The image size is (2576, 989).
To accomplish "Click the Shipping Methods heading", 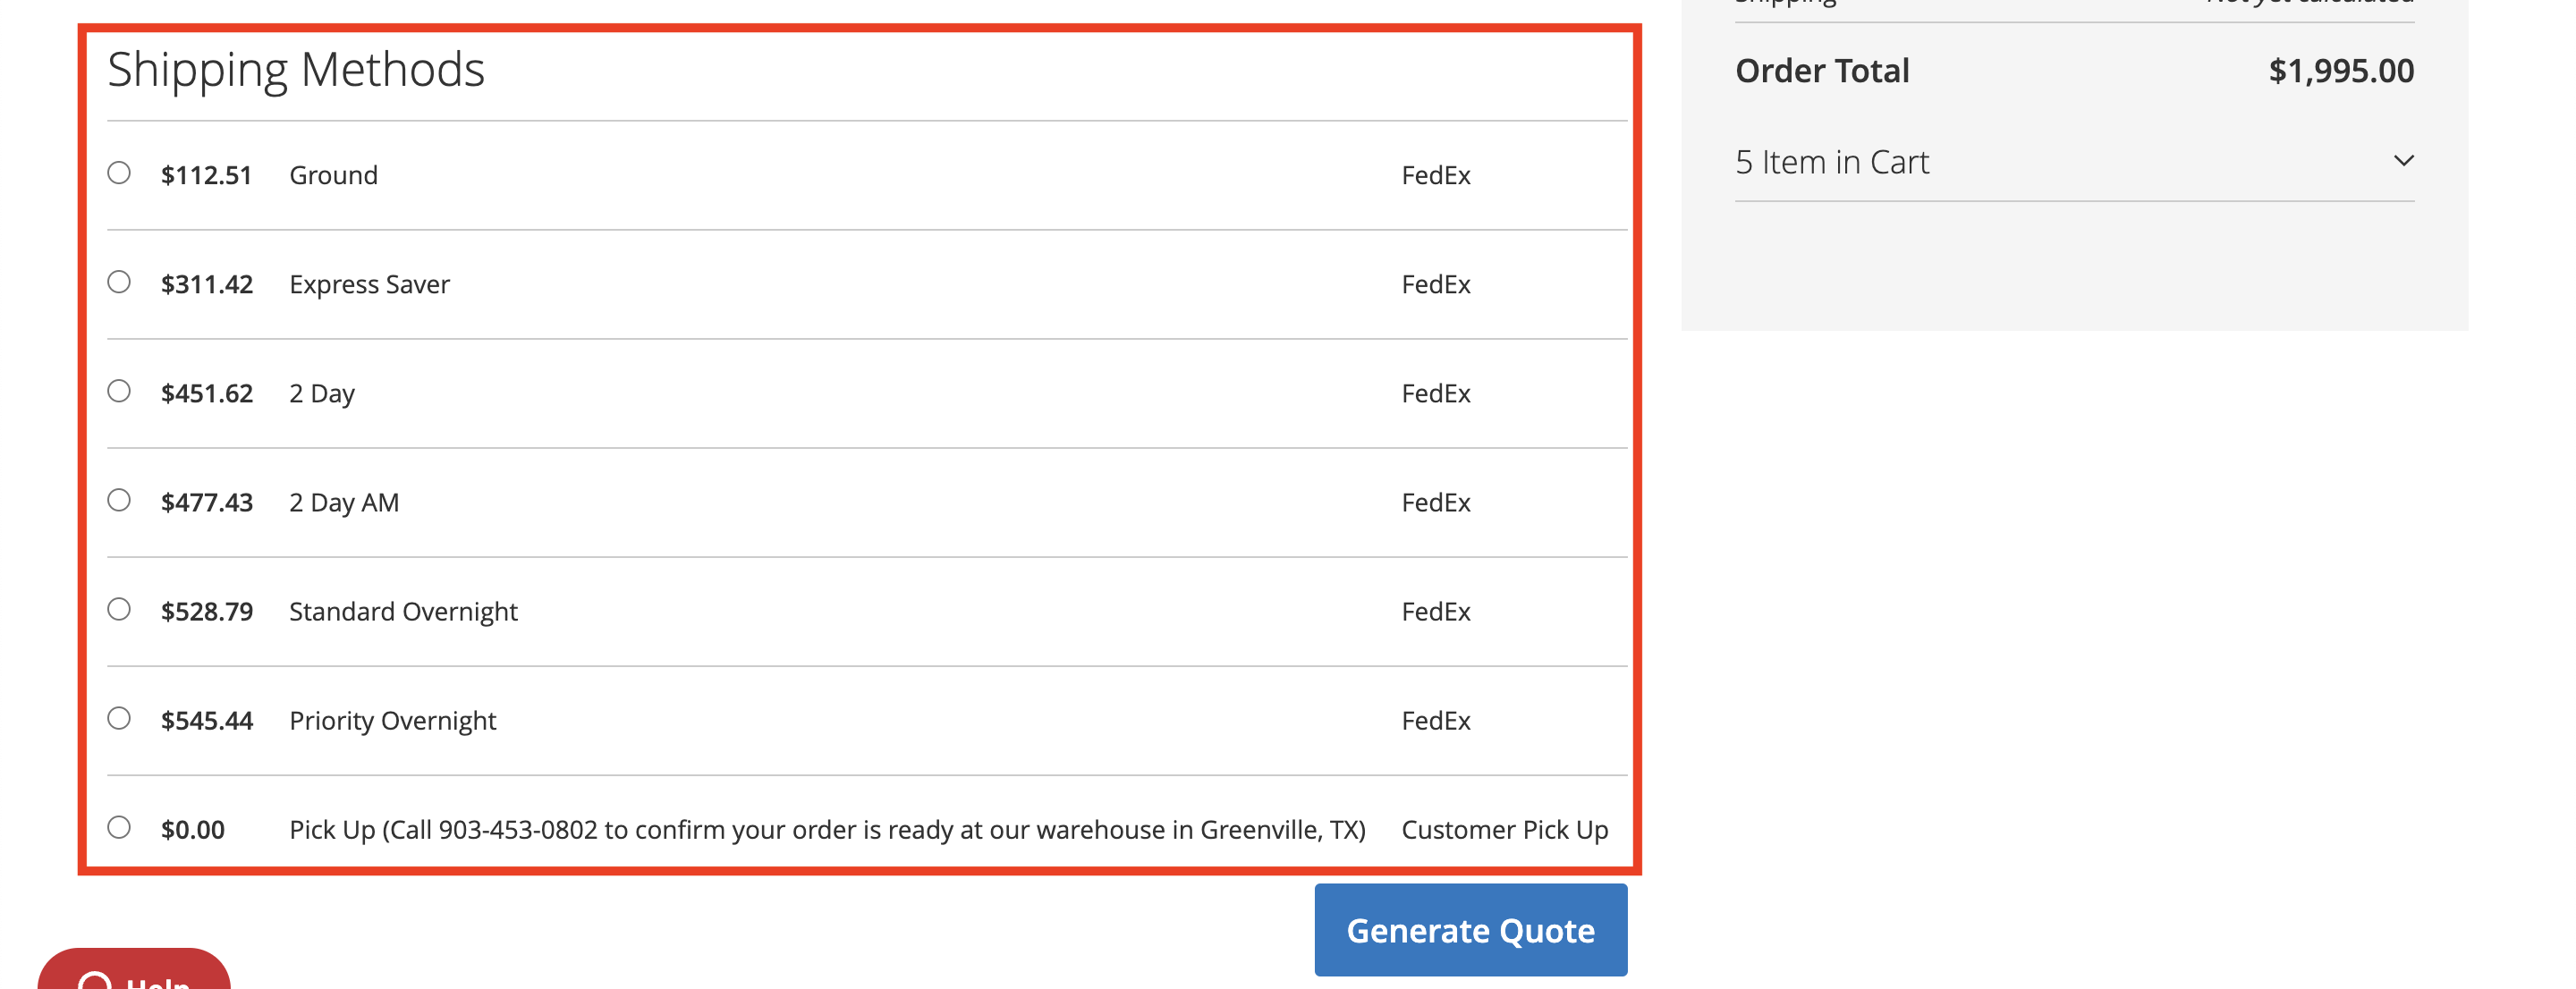I will pos(297,68).
